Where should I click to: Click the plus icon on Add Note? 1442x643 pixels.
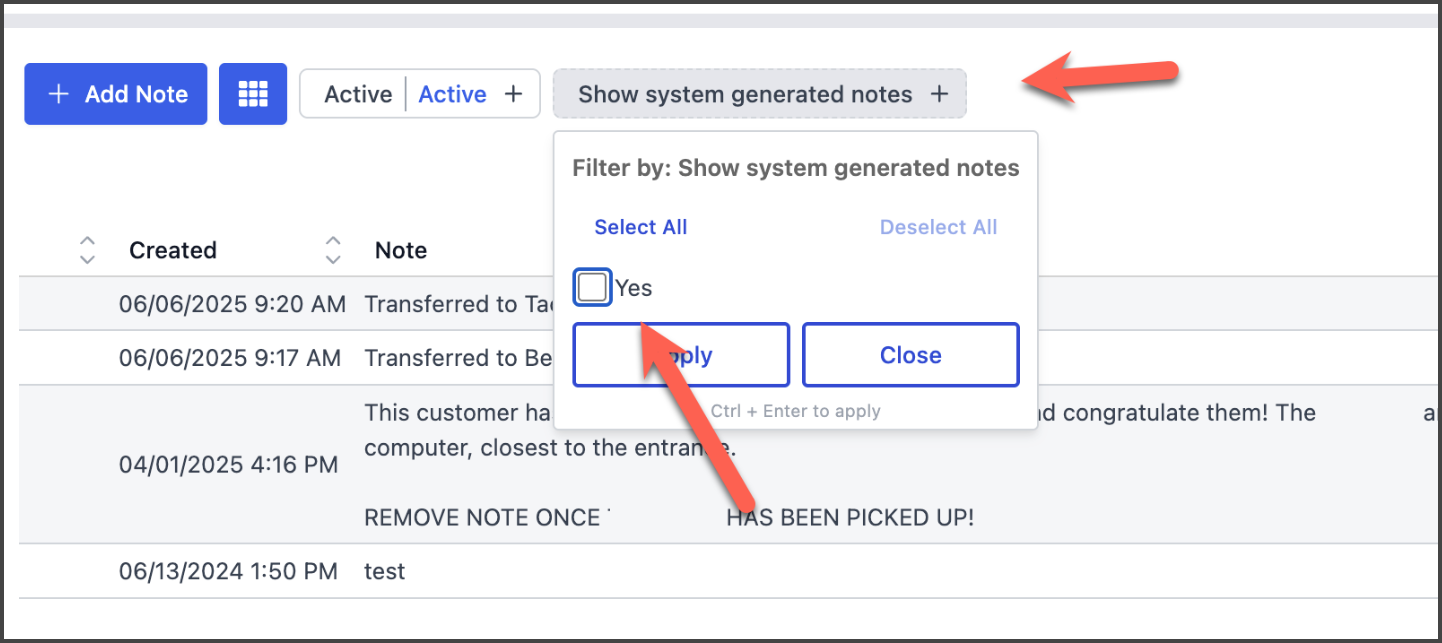coord(59,94)
